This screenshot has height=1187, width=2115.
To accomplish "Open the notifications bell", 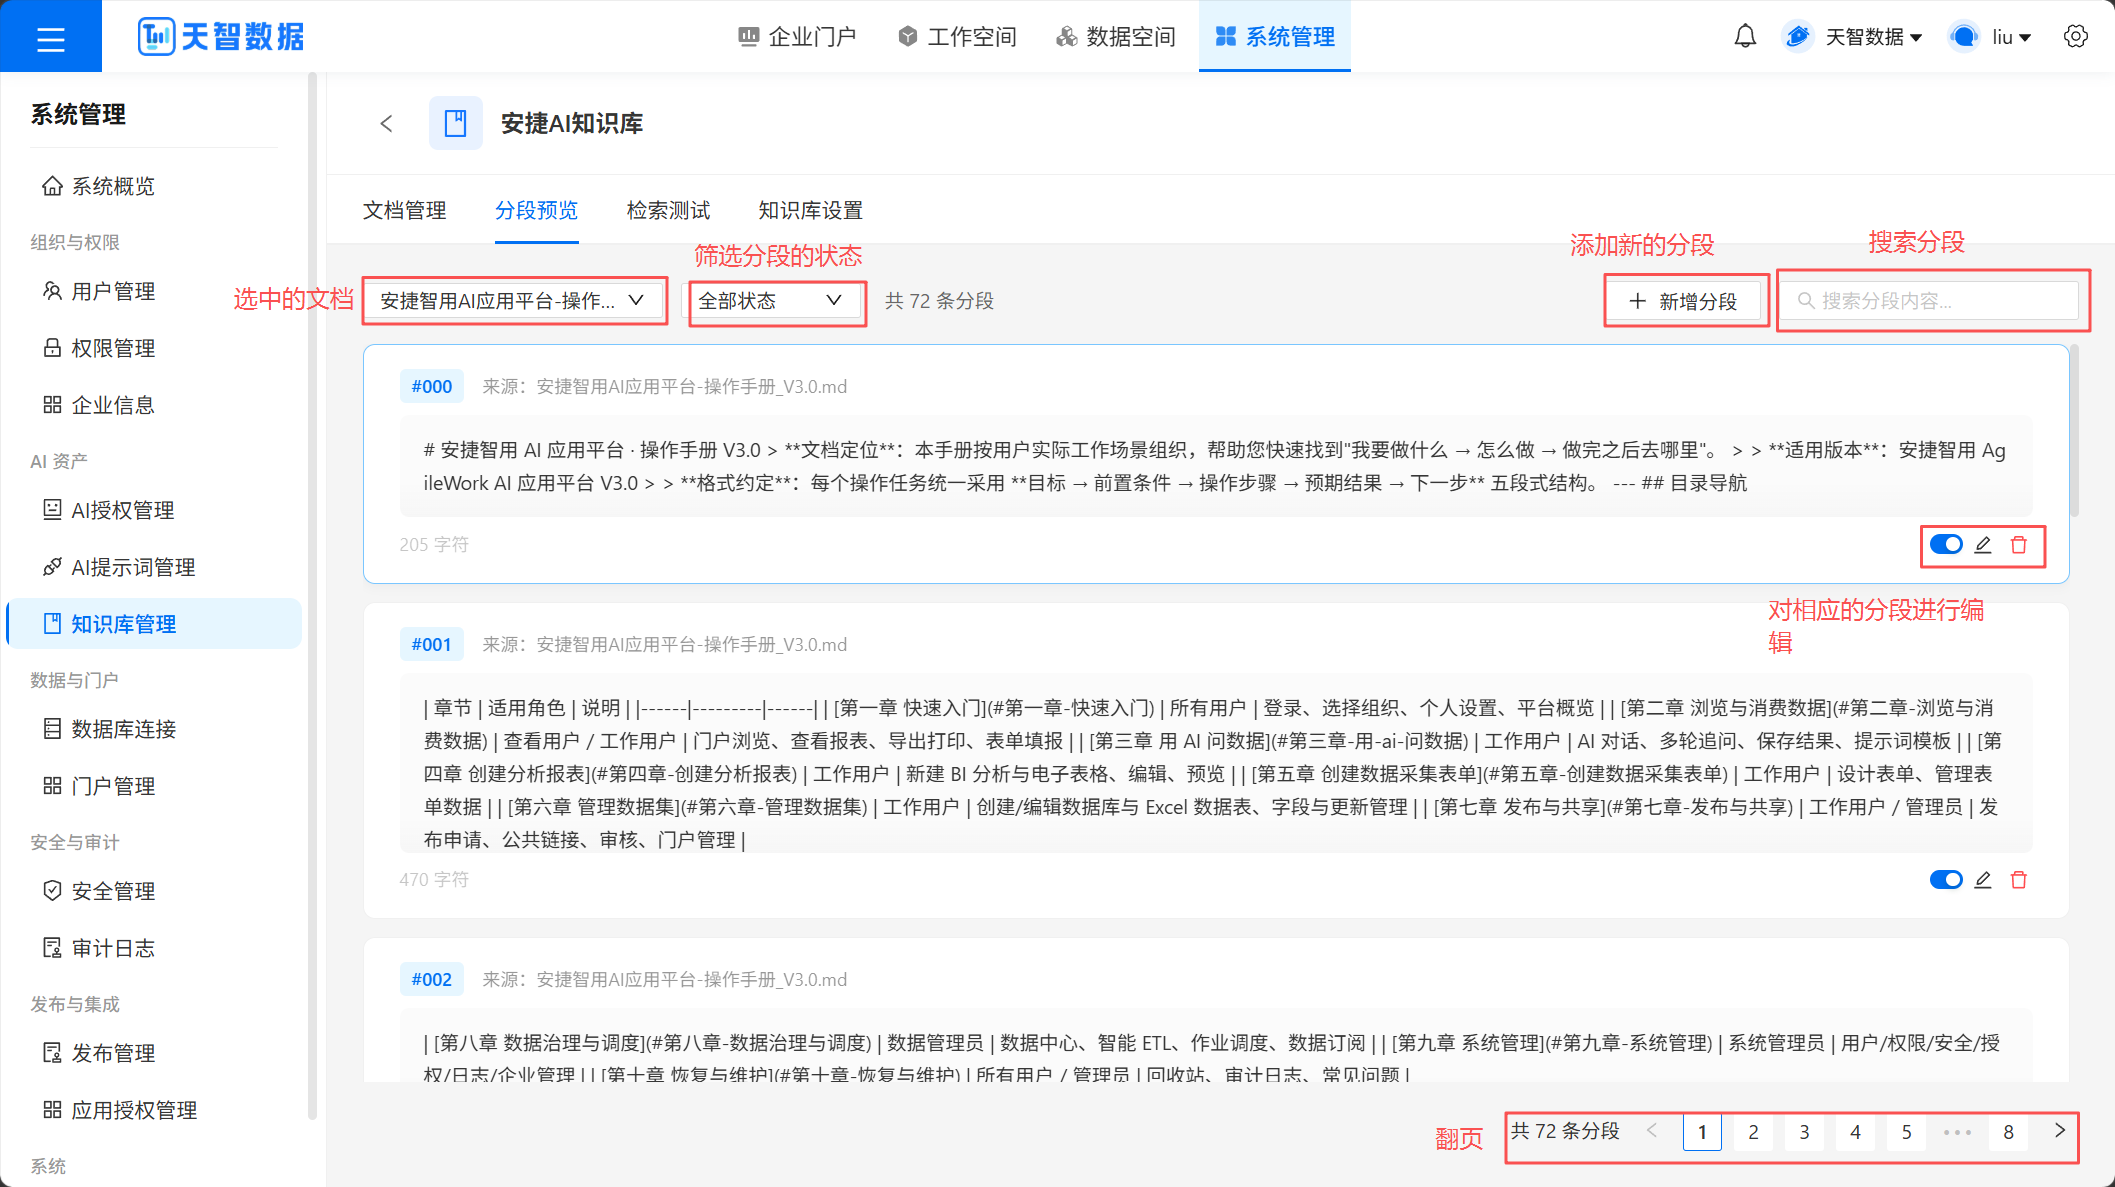I will (x=1745, y=37).
